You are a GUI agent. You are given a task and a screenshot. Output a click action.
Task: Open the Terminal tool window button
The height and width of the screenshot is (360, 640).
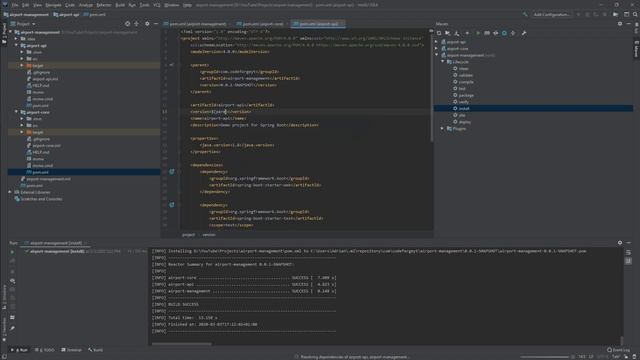[71, 350]
